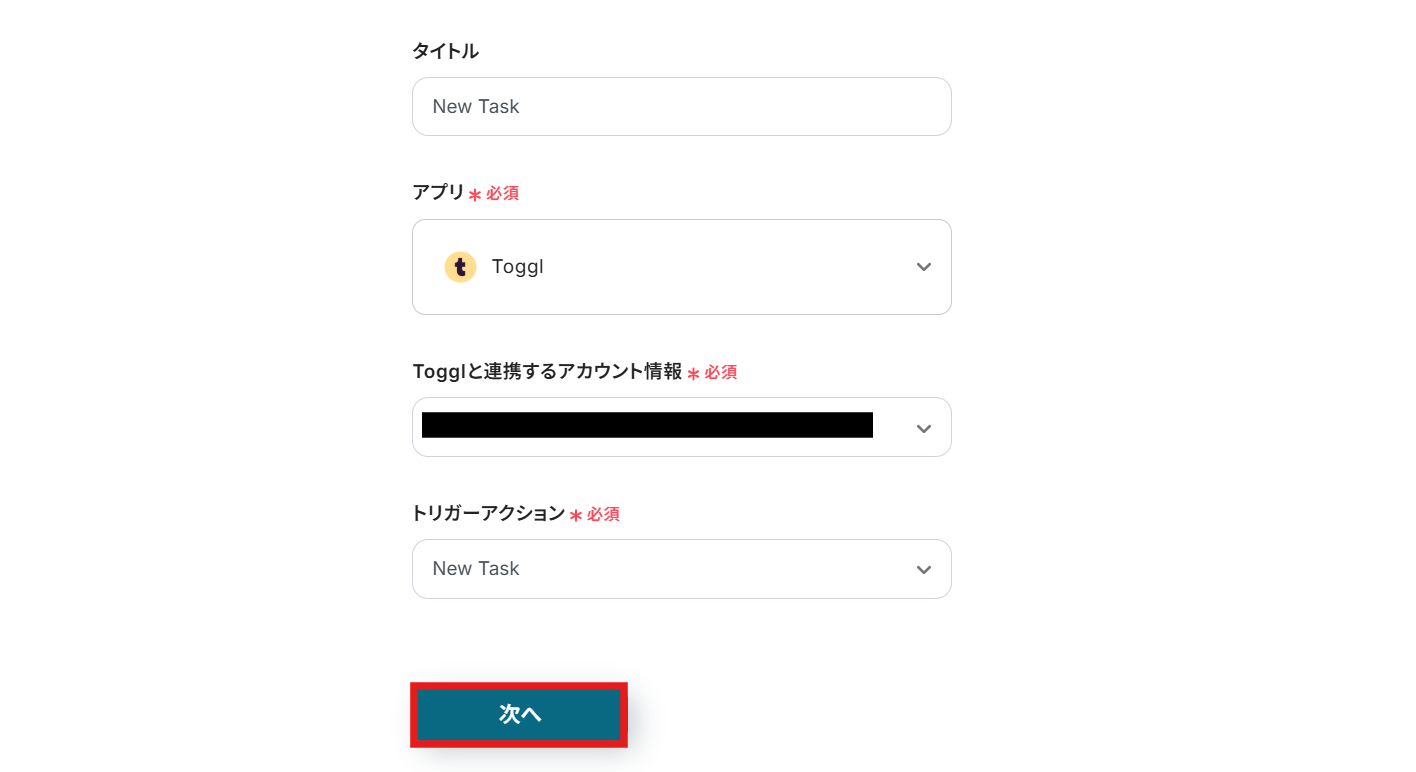Select the "New Task" text in the title box
This screenshot has height=772, width=1416.
[x=476, y=107]
